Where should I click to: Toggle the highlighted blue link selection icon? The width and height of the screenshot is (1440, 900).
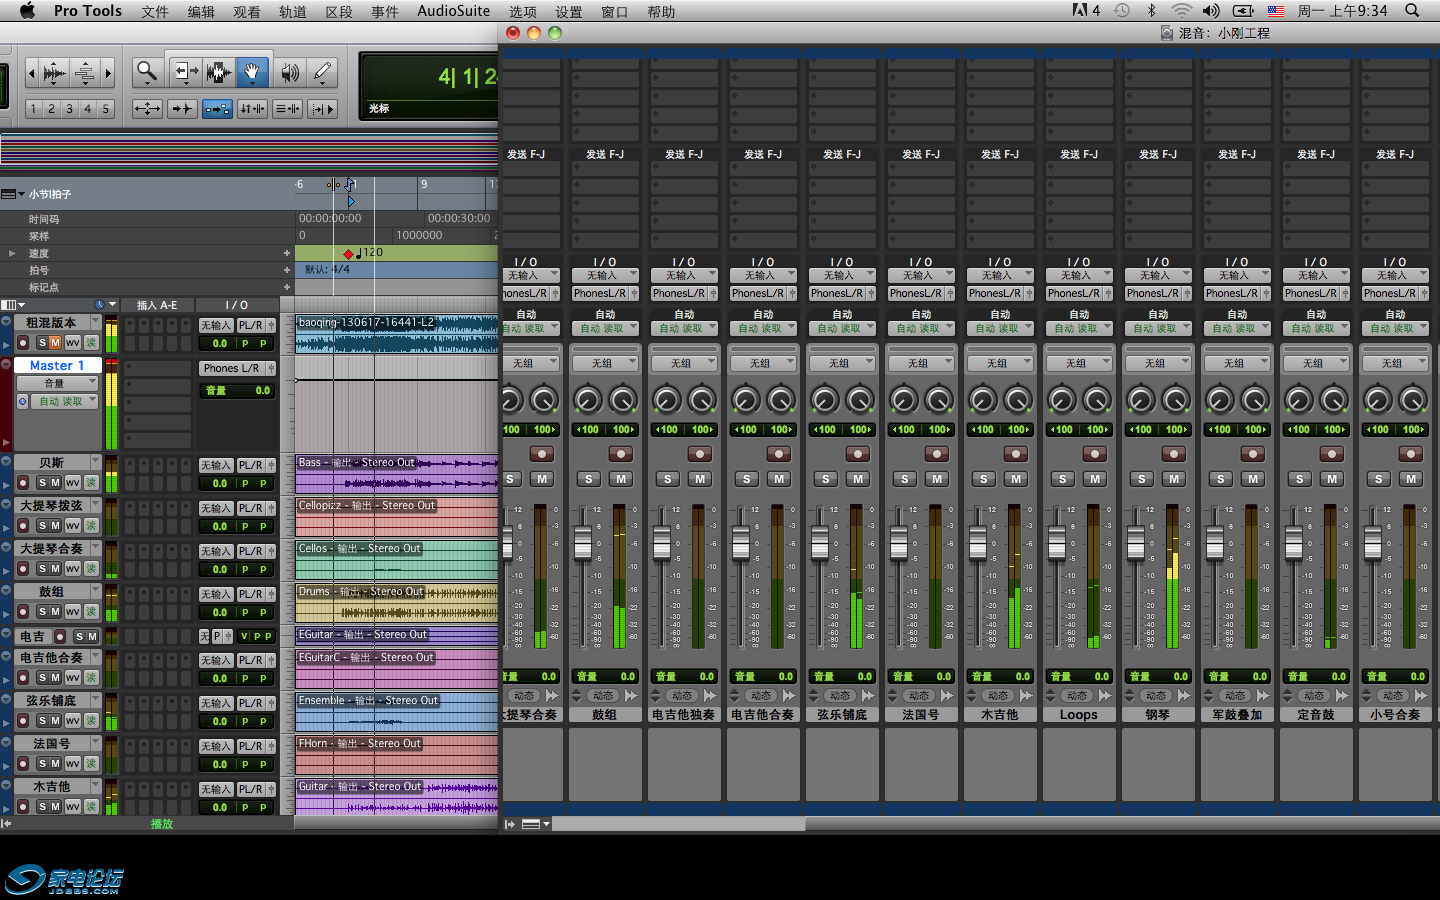(x=217, y=108)
